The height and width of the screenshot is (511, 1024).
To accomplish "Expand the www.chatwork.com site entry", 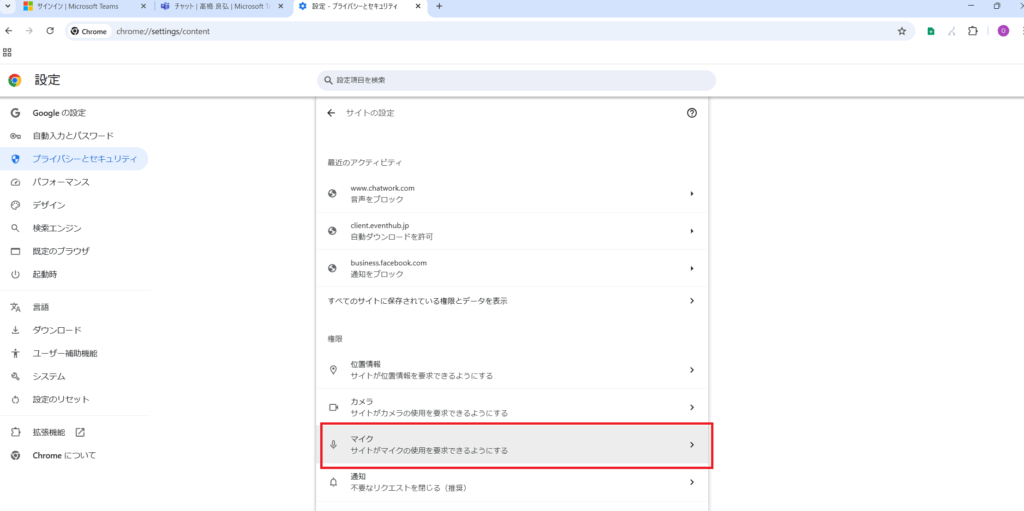I will 511,193.
